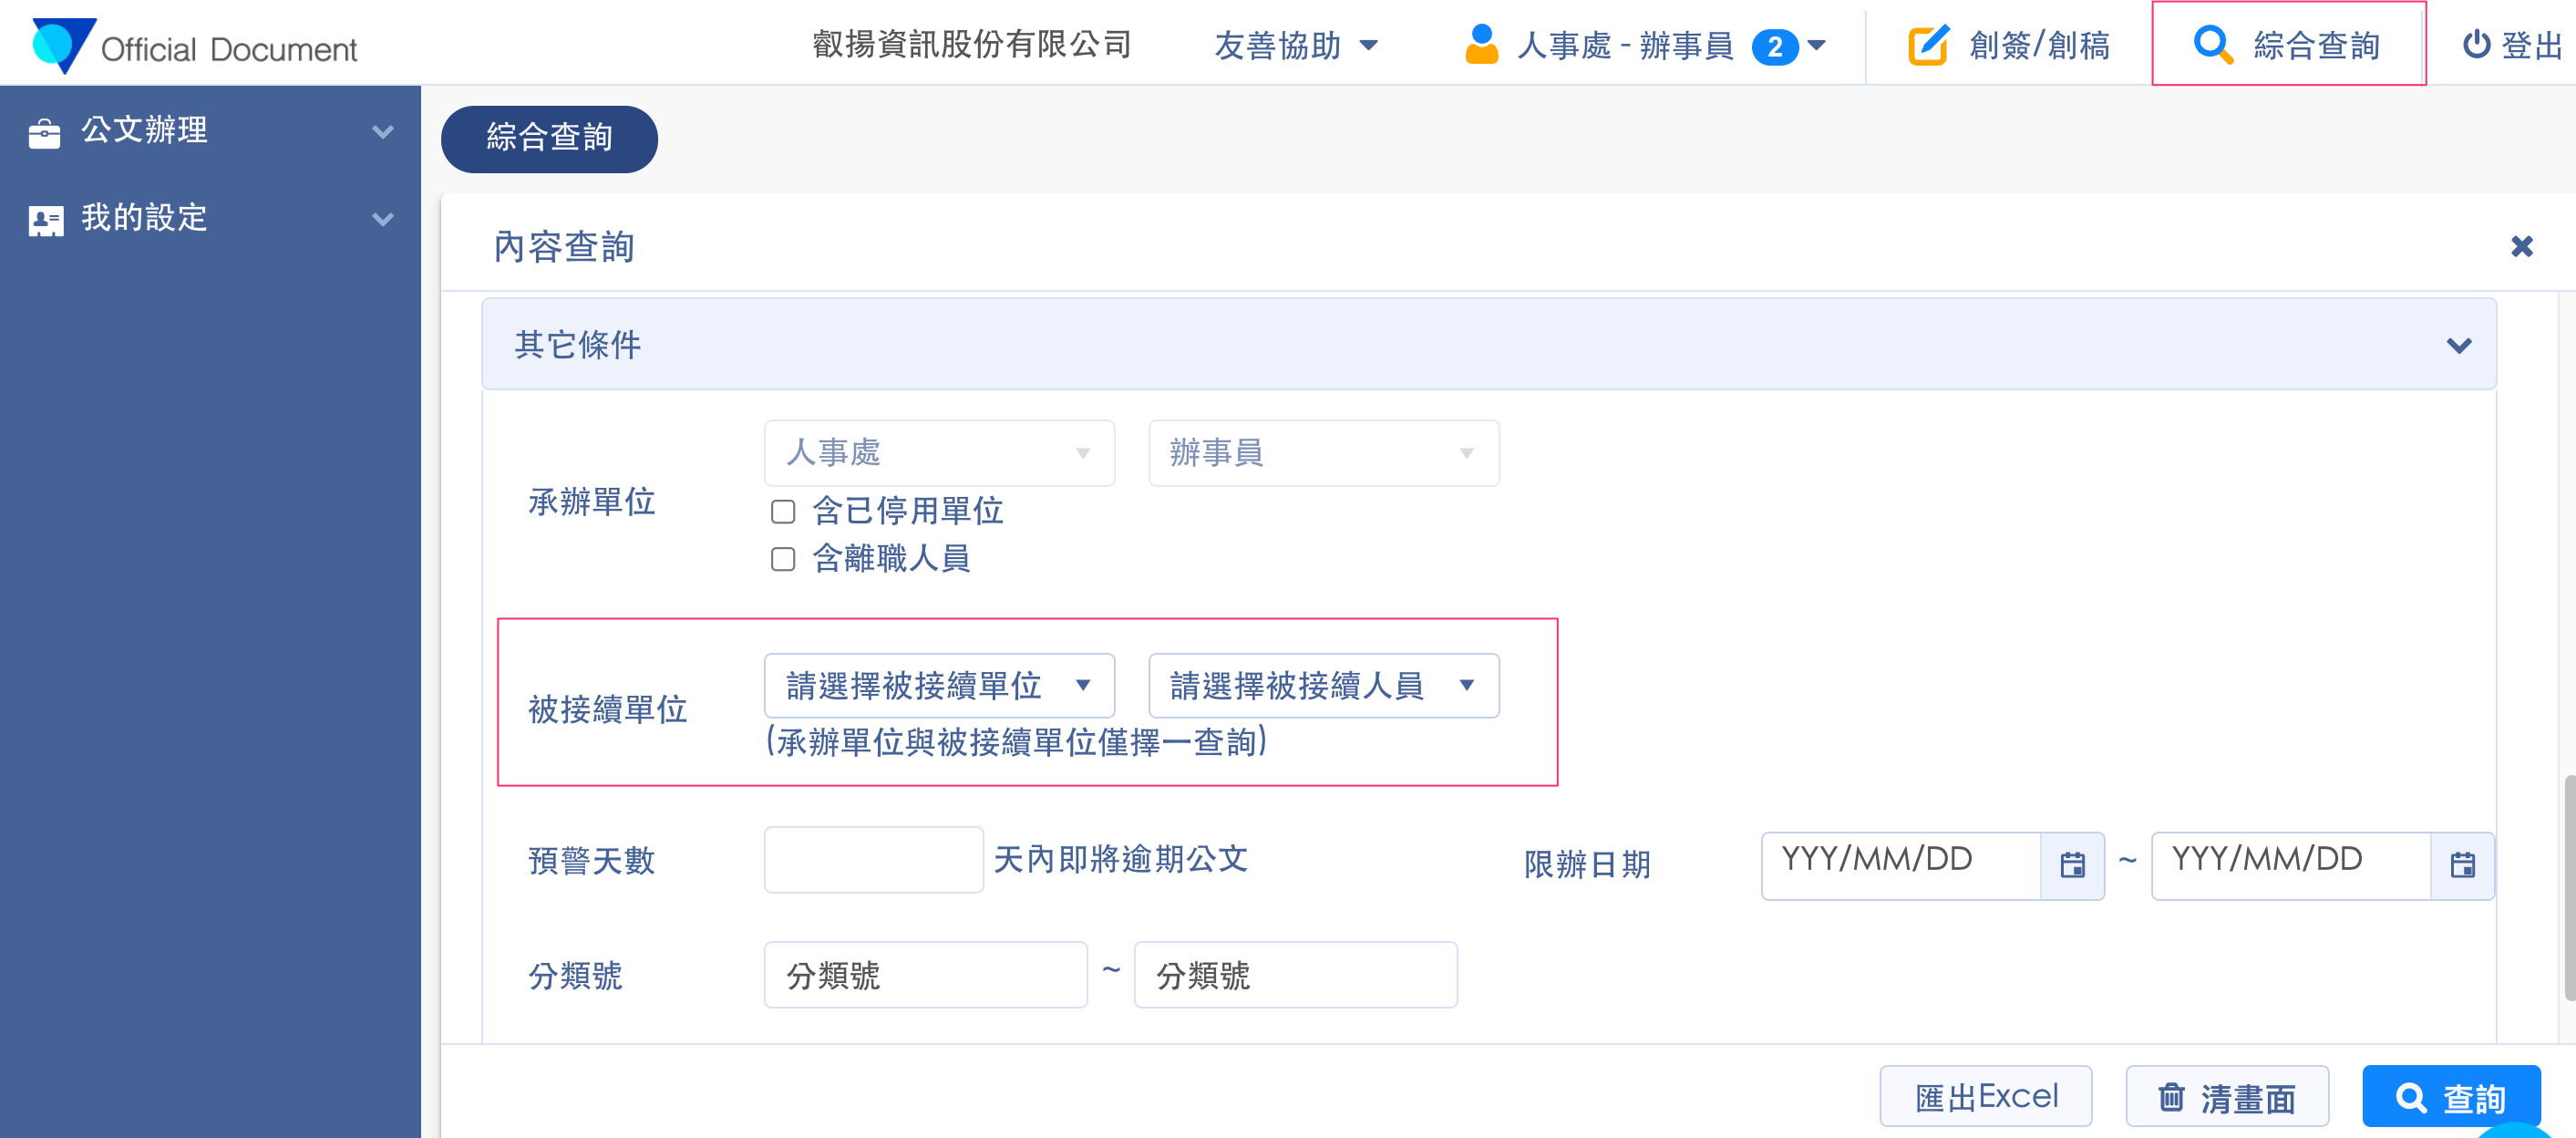This screenshot has width=2576, height=1138.
Task: Click the 匯出Excel button
Action: tap(1985, 1097)
